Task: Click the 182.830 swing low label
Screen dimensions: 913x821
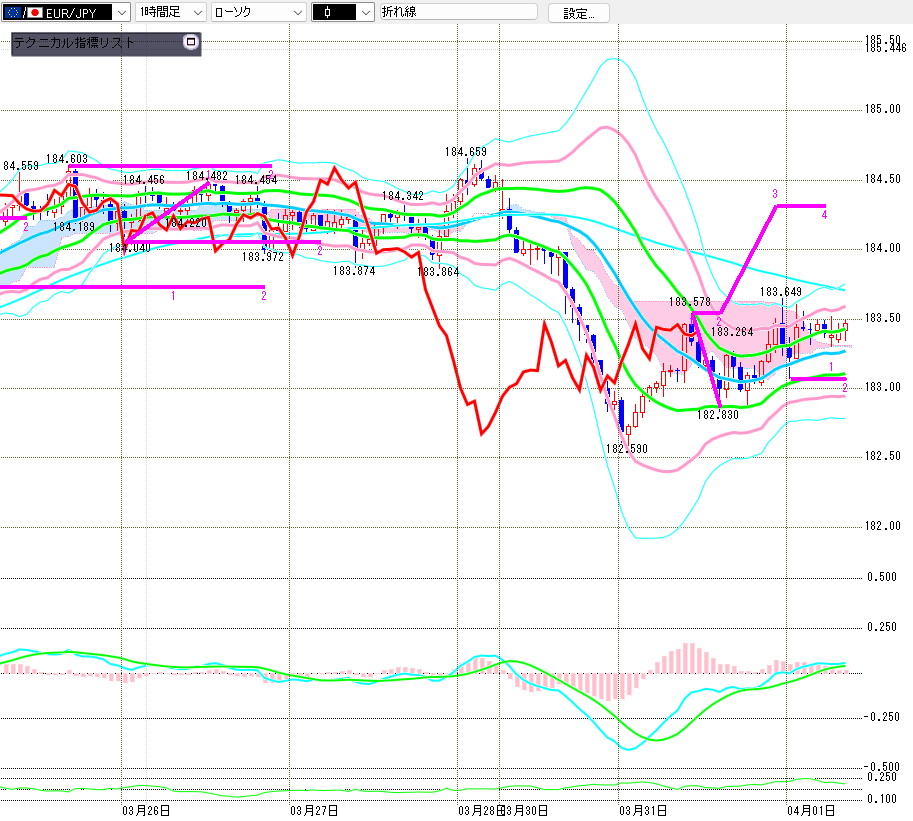Action: [x=717, y=414]
